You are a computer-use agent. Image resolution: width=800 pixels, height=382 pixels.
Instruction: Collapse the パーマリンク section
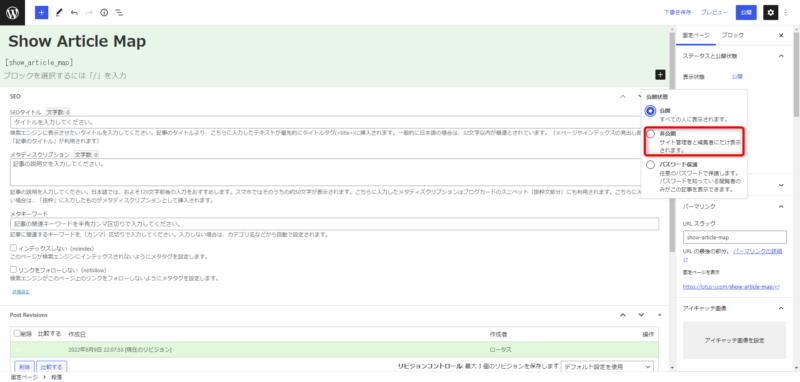pyautogui.click(x=781, y=206)
